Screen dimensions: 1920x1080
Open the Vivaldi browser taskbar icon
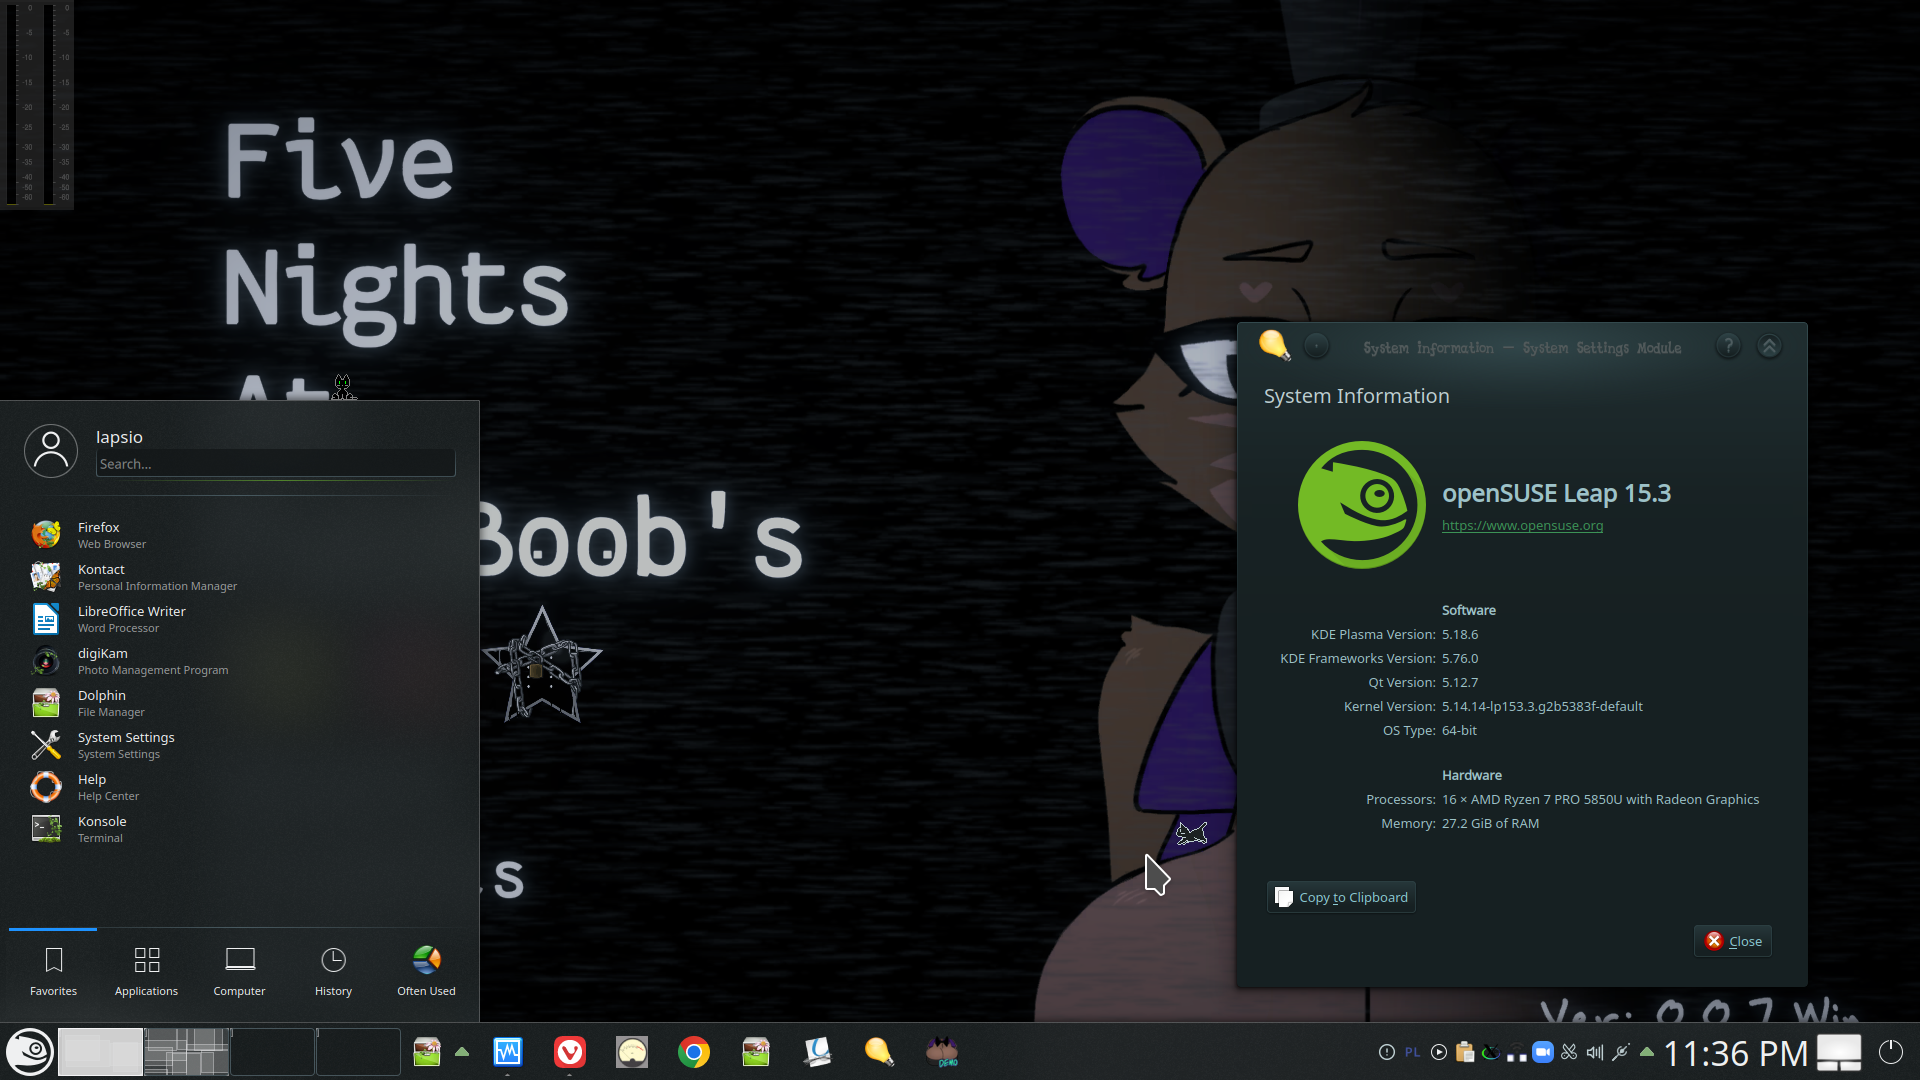click(570, 1052)
